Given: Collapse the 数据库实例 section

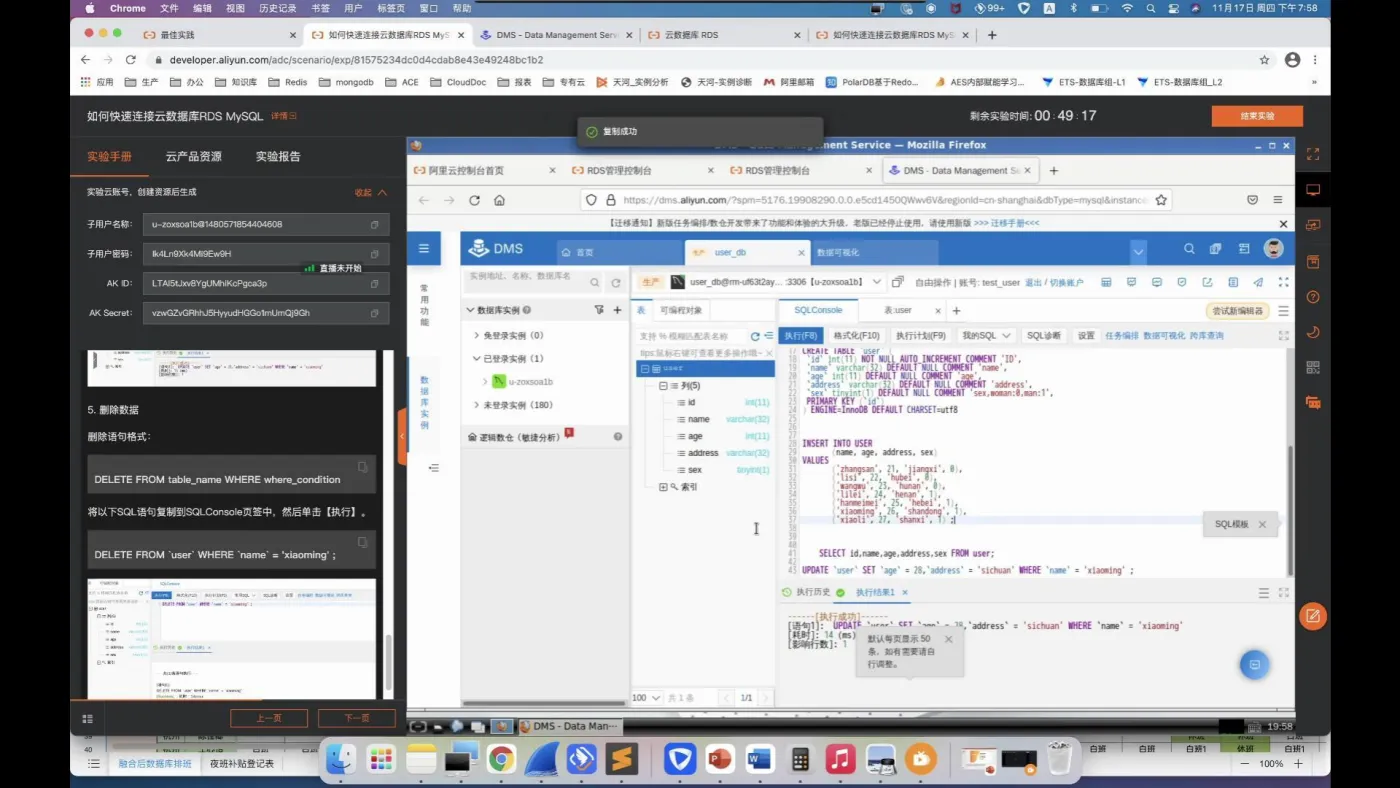Looking at the screenshot, I should (x=471, y=310).
